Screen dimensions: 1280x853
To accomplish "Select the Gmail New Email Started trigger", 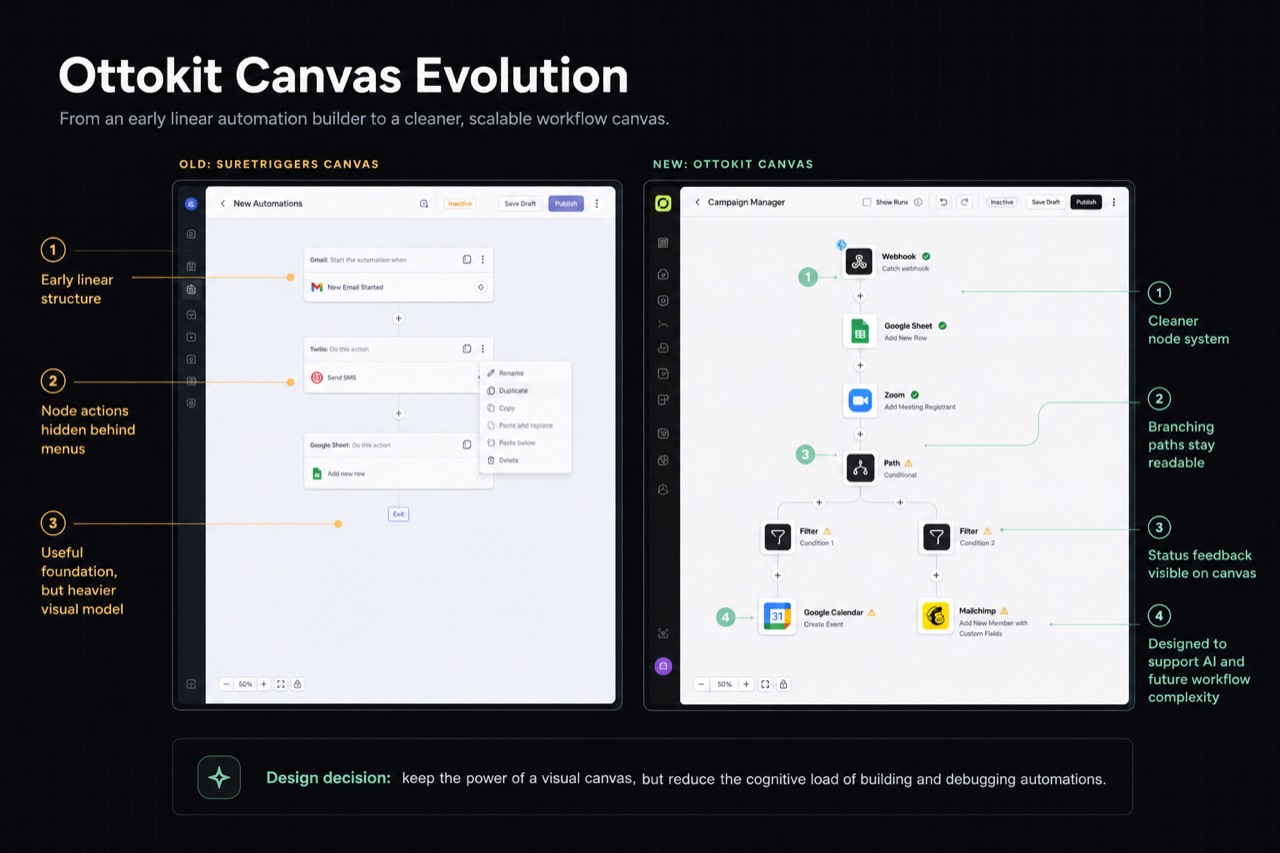I will (398, 287).
